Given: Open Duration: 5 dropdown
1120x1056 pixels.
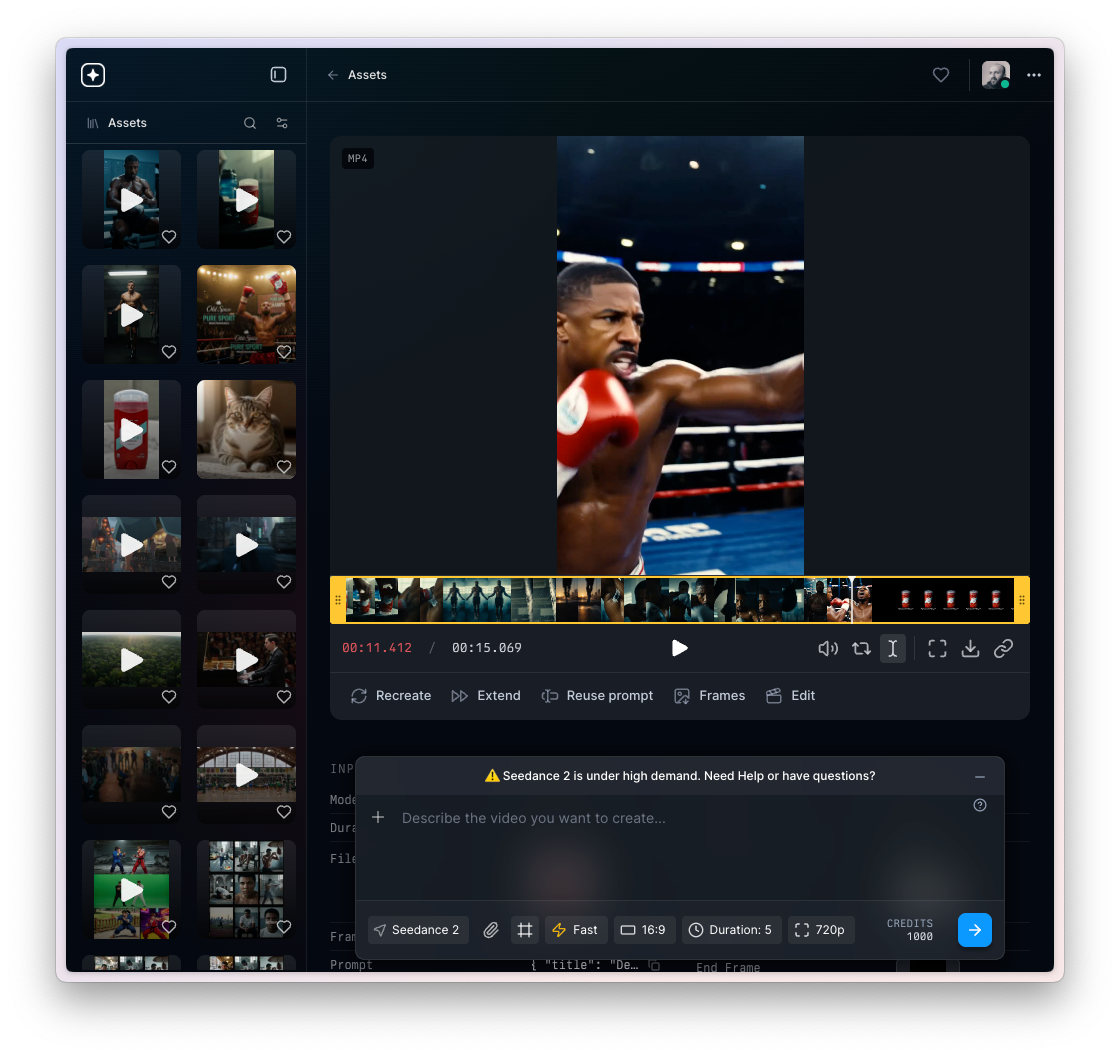Looking at the screenshot, I should click(731, 930).
